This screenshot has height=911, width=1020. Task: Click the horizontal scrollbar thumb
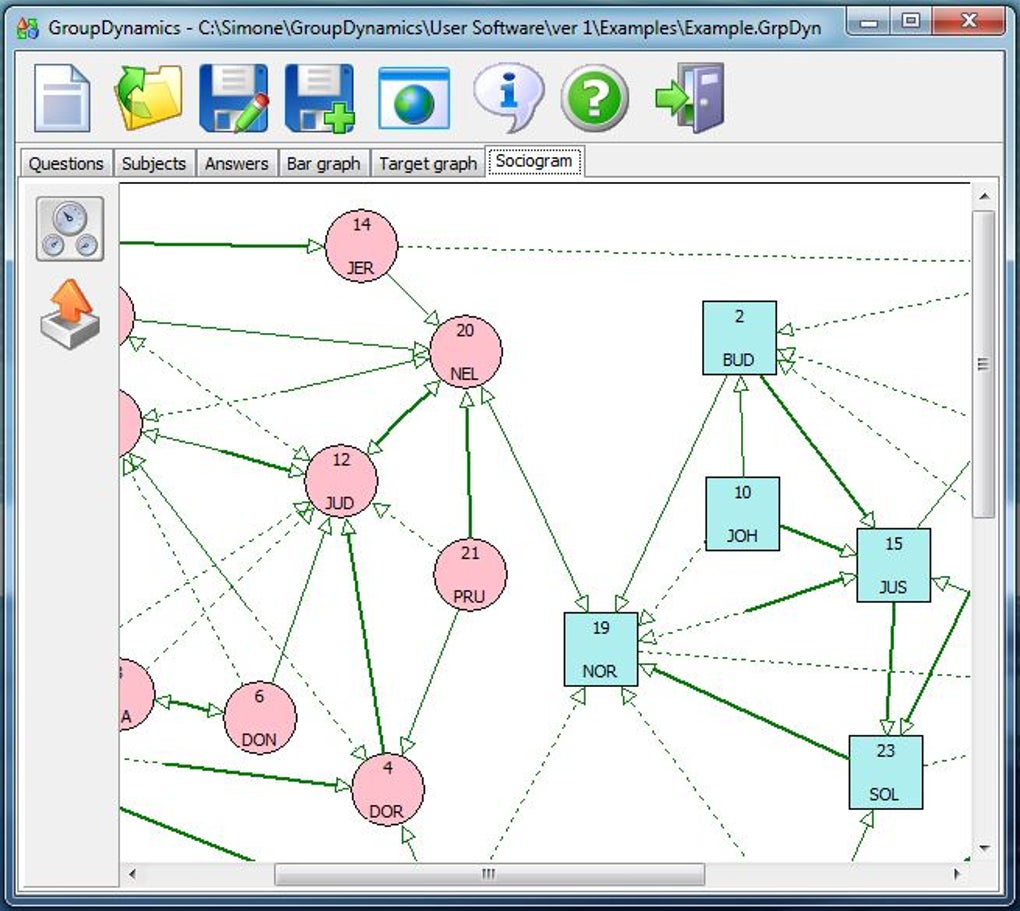click(x=489, y=874)
